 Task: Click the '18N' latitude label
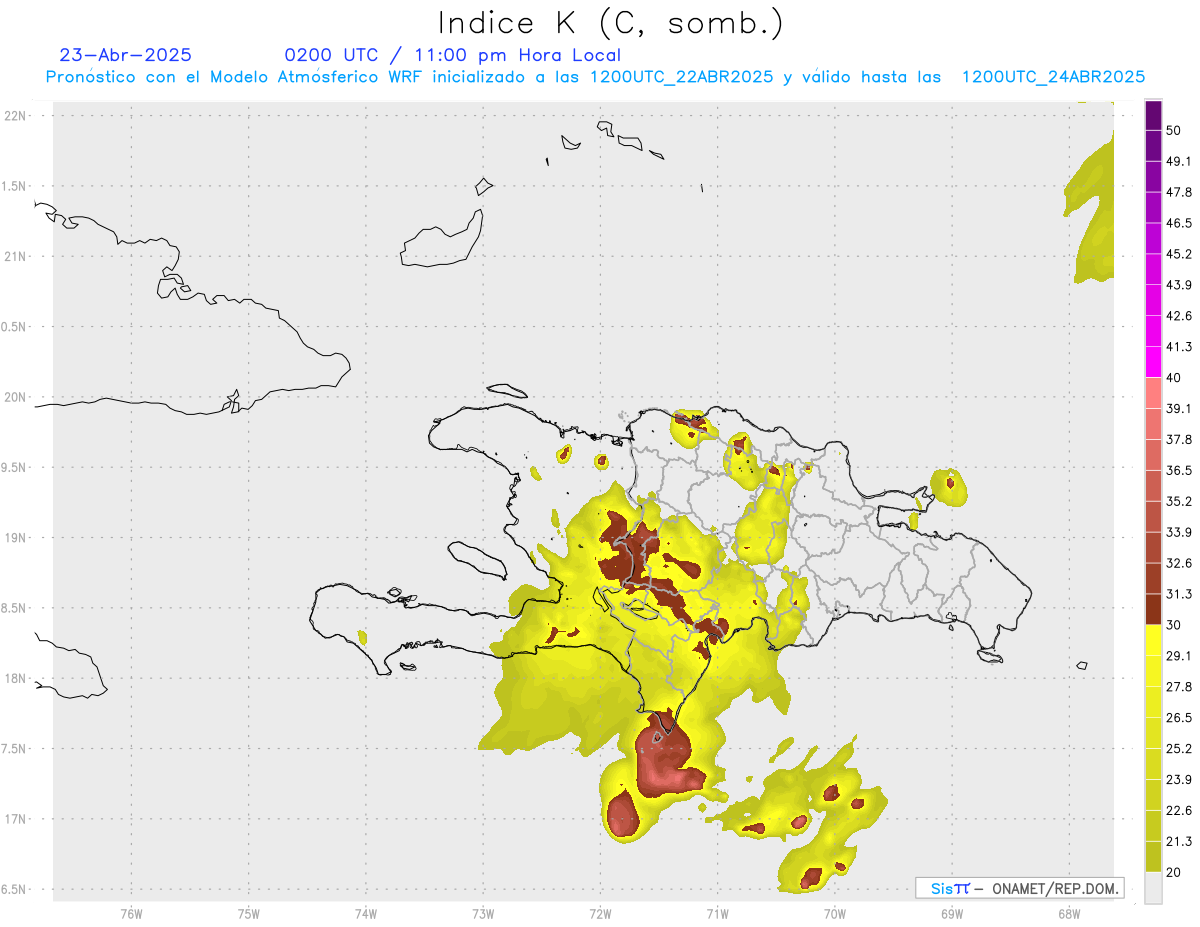17,678
